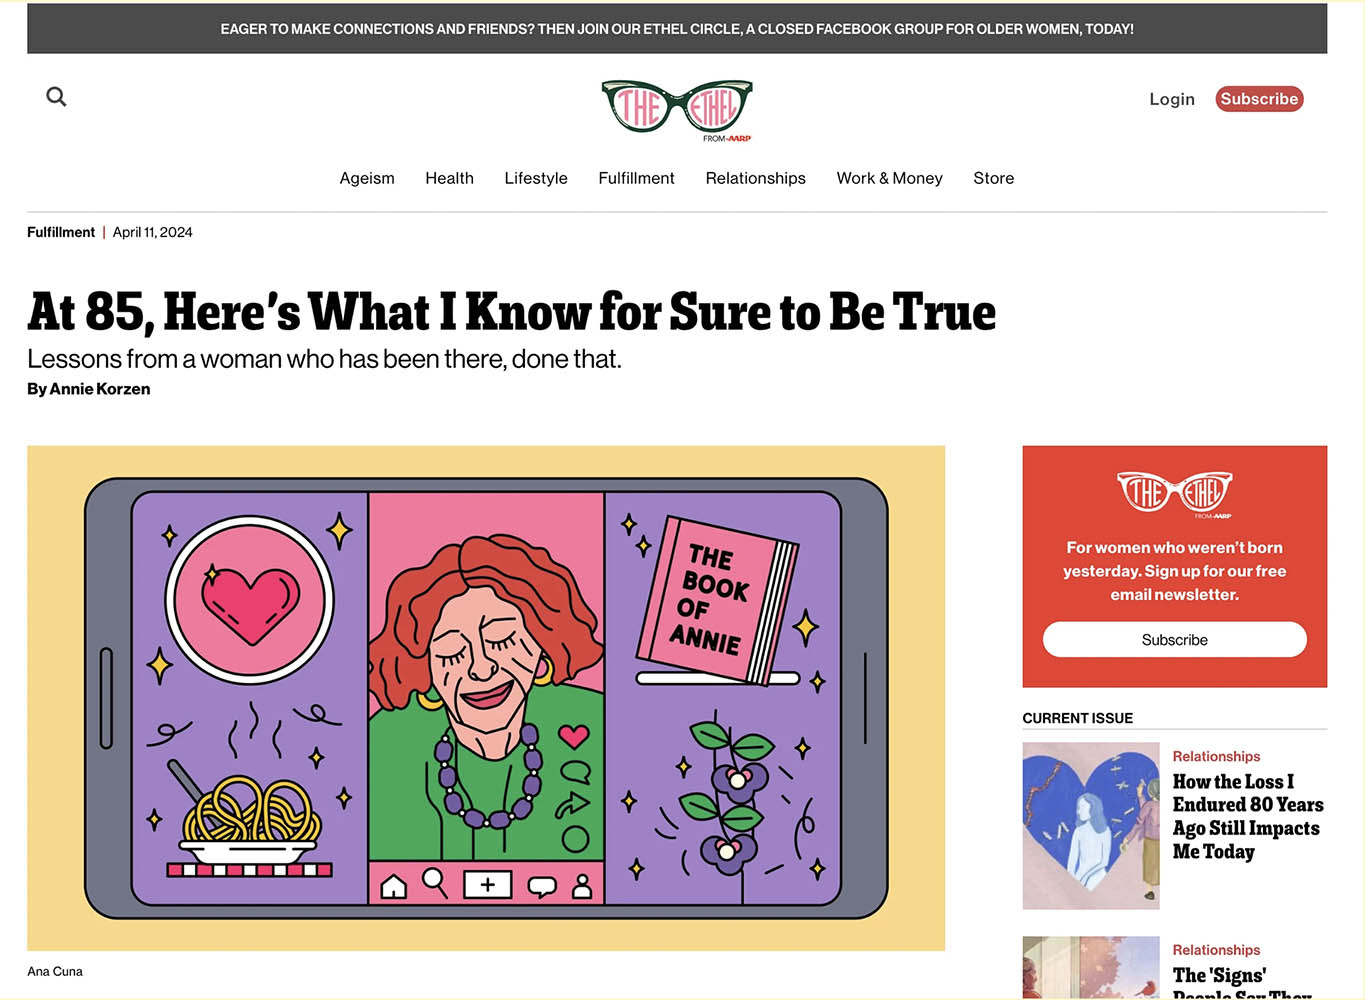Open the Lifestyle section

(536, 178)
